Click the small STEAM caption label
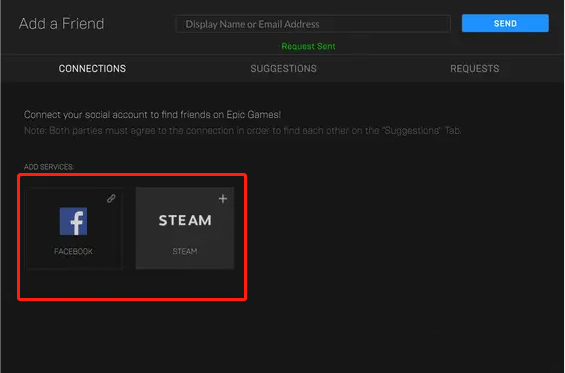 tap(185, 251)
